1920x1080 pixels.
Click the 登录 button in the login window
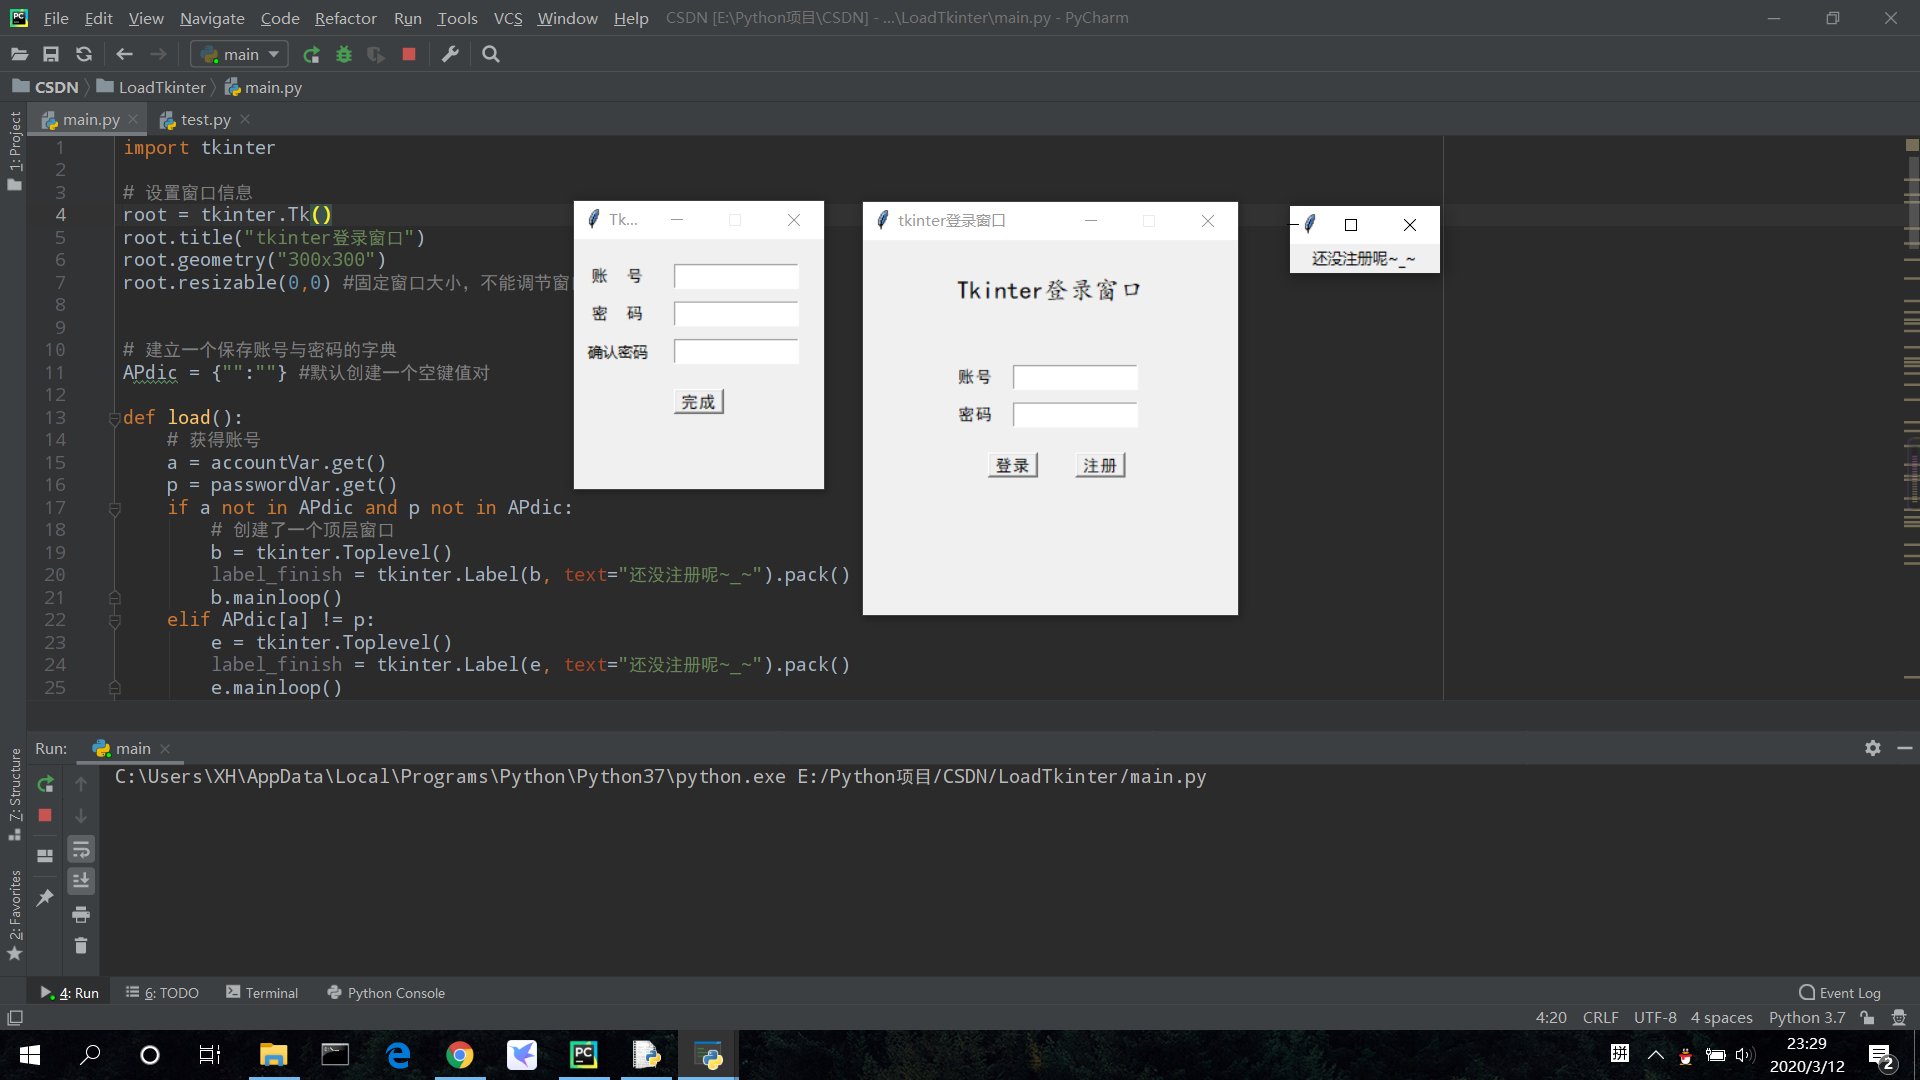coord(1013,464)
